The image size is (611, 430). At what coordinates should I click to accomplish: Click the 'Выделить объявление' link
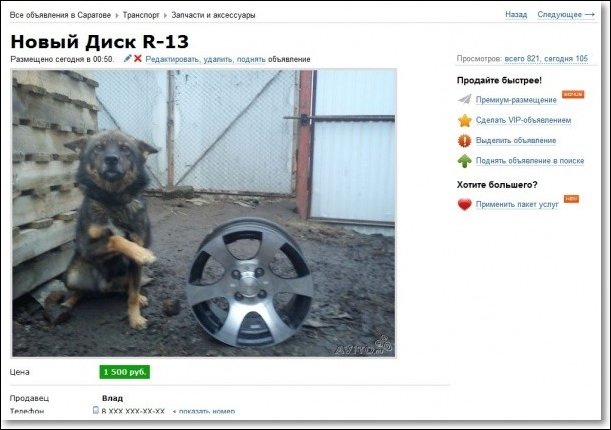click(516, 140)
